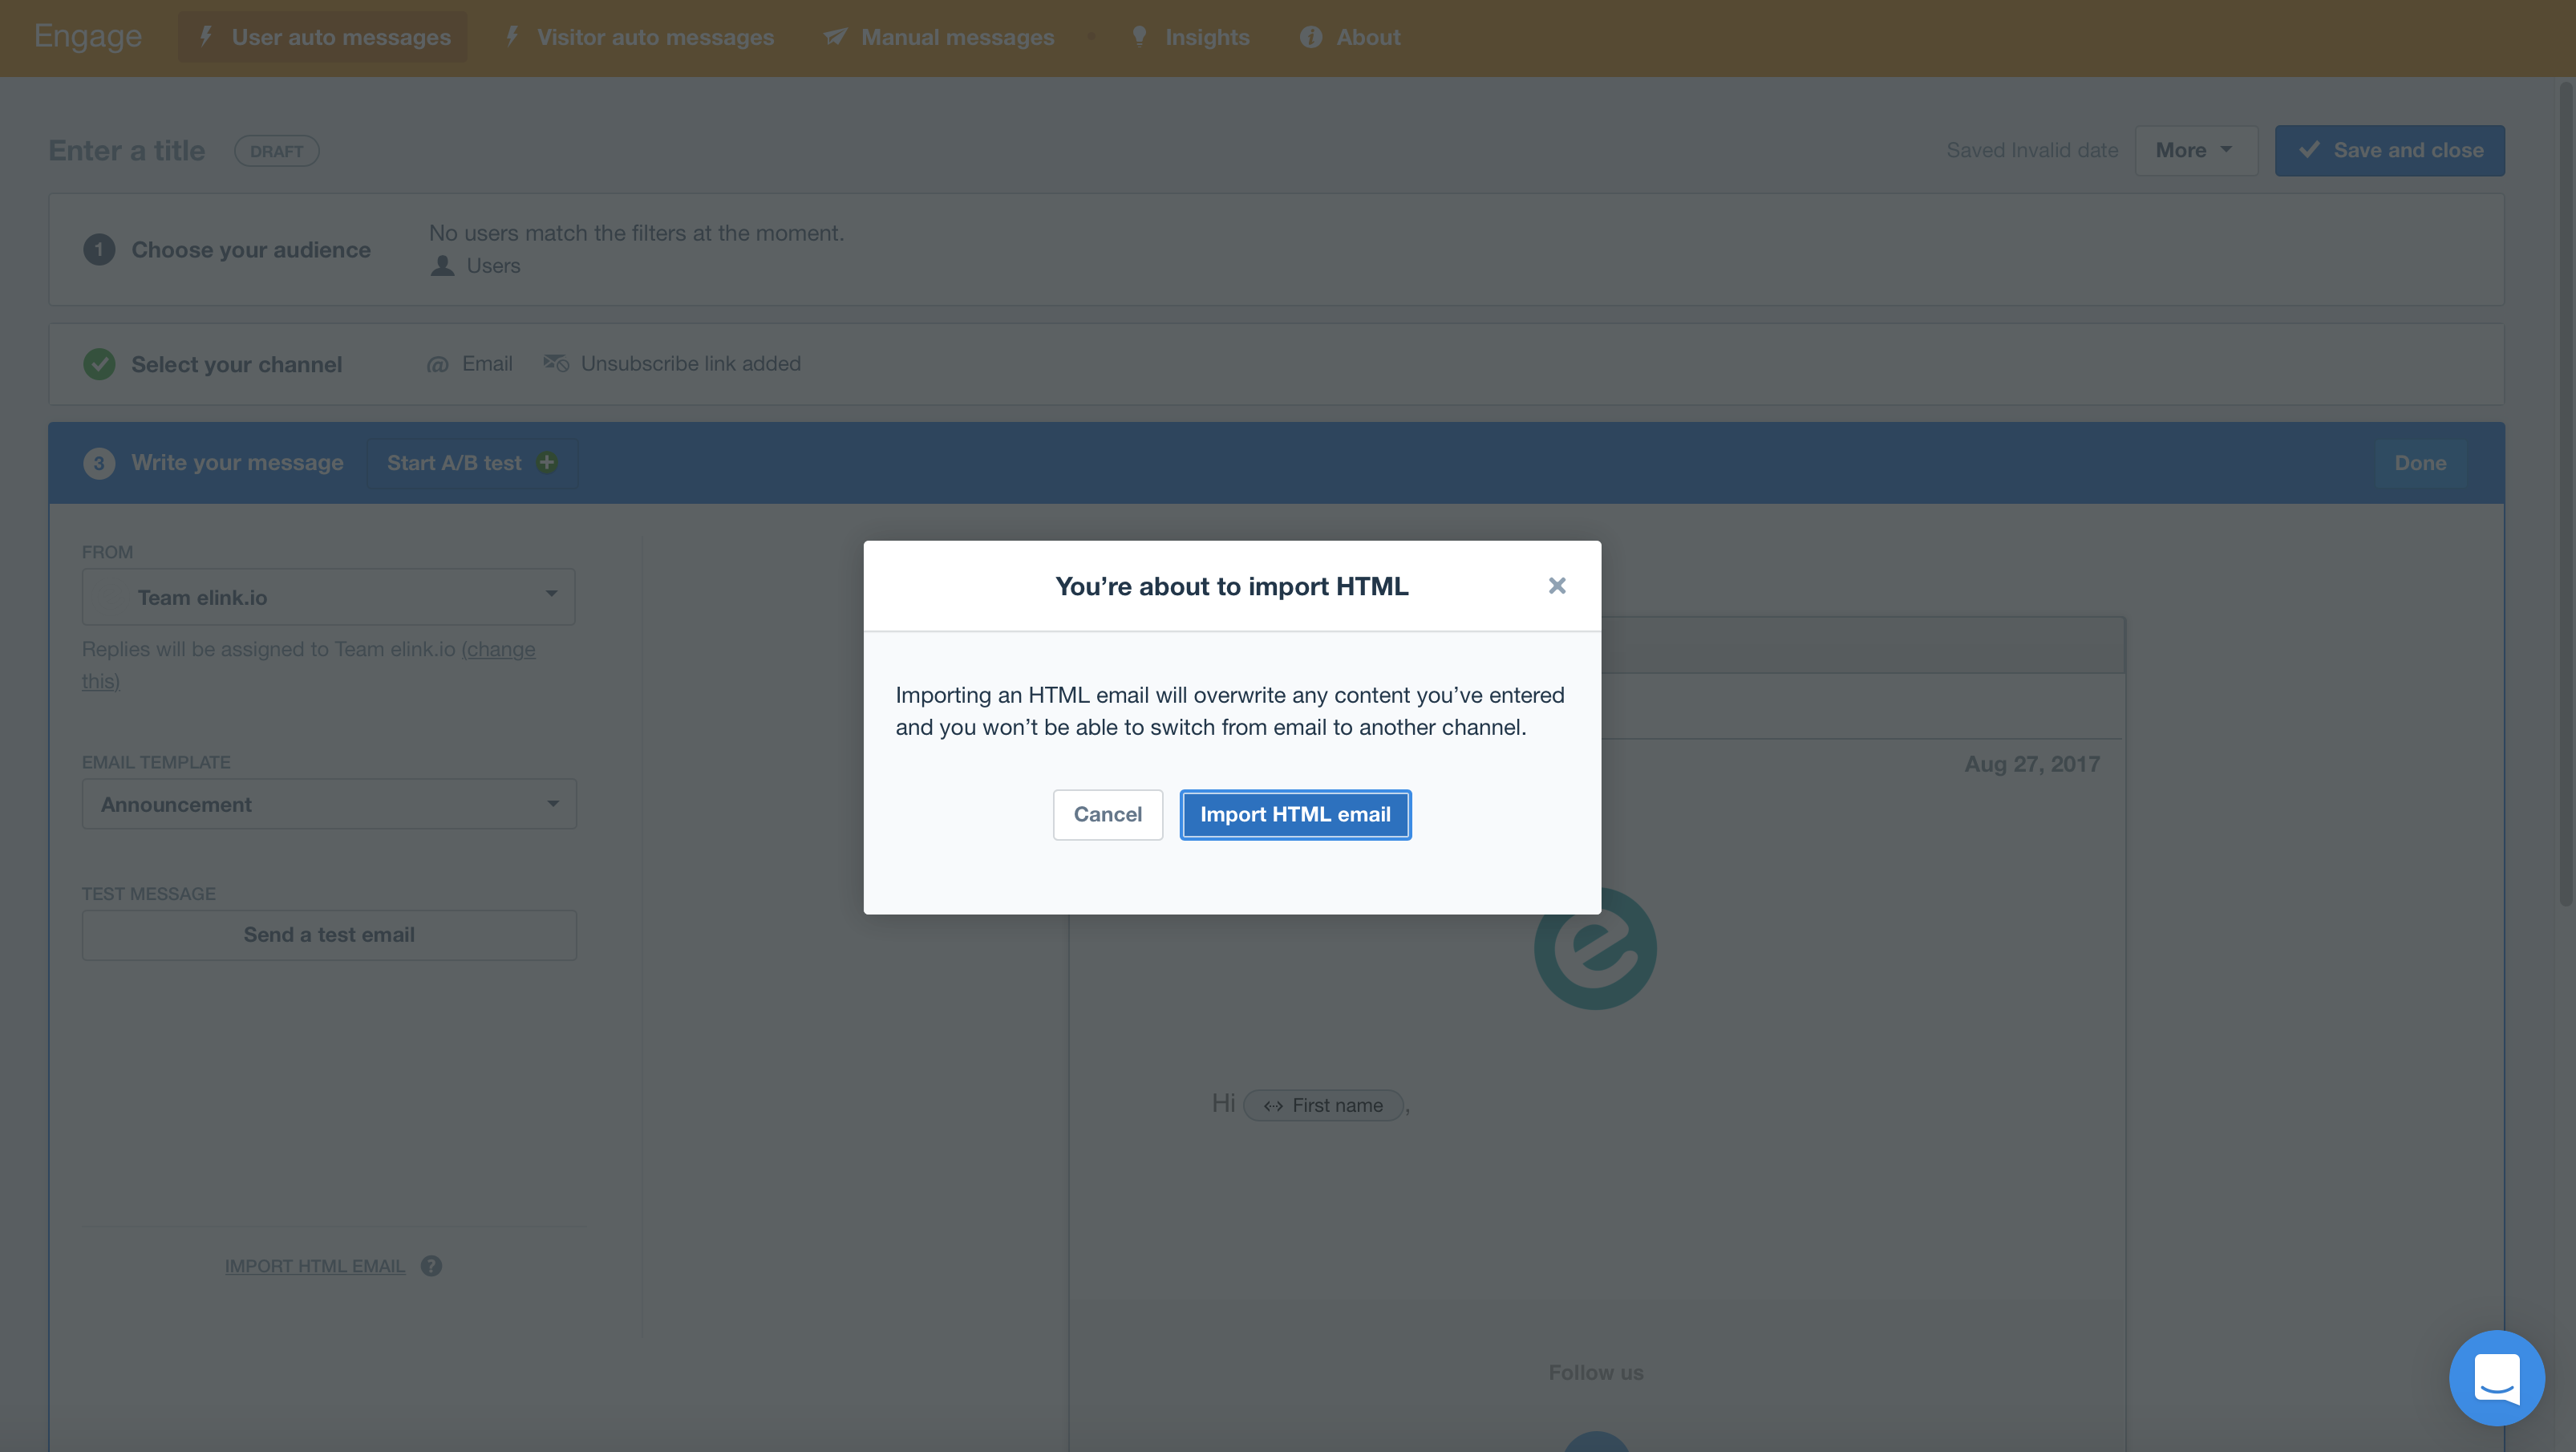Screen dimensions: 2576x1452
Task: Click Send a test email button
Action: [x=329, y=935]
